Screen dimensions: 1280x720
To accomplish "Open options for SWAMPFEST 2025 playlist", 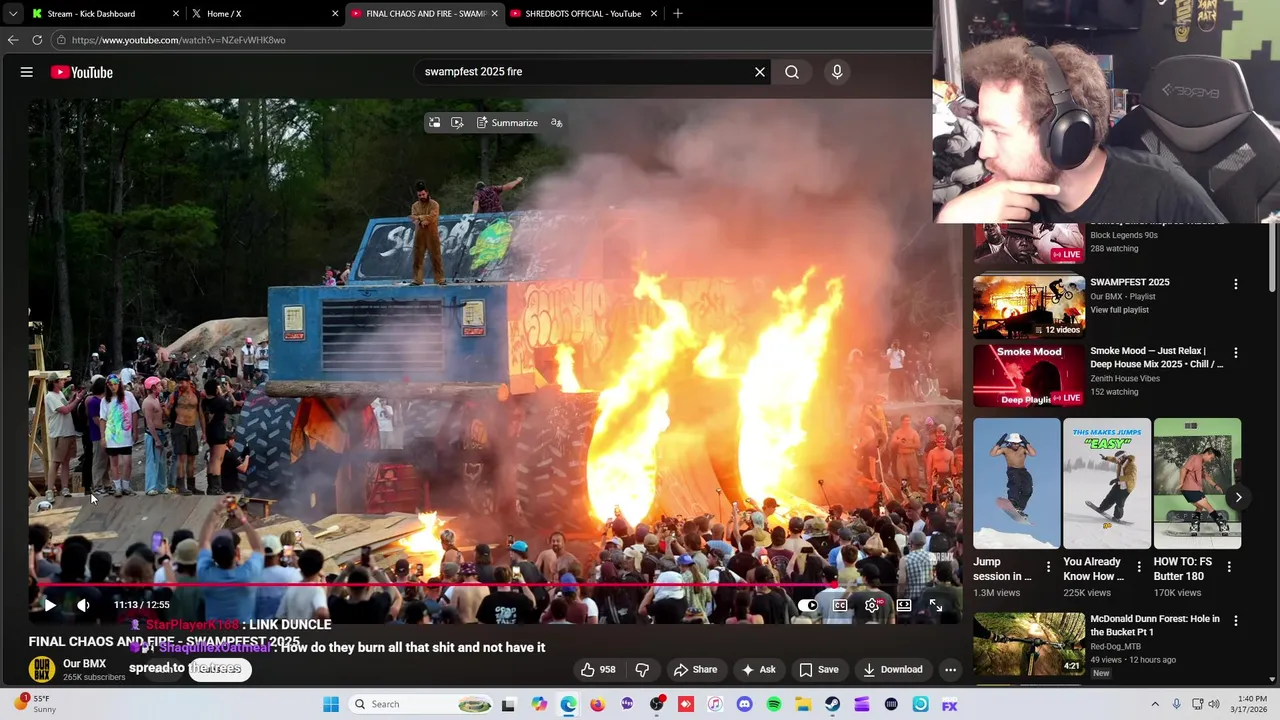I will (1236, 284).
